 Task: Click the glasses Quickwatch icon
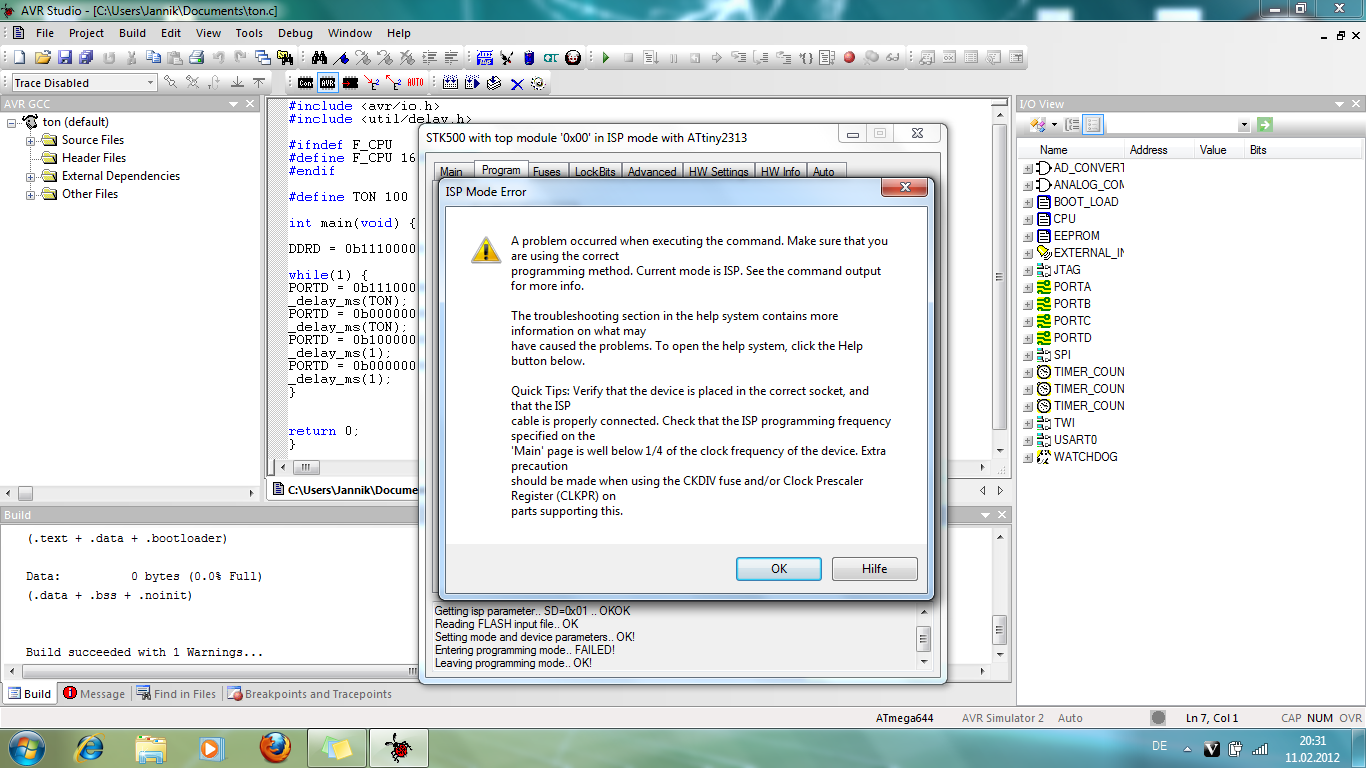pyautogui.click(x=893, y=57)
